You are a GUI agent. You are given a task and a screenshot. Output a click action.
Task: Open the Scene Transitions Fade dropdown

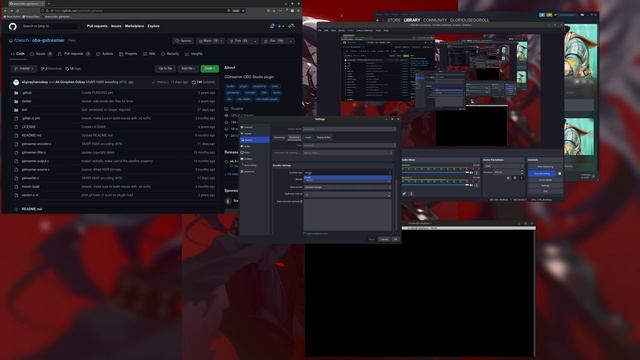click(504, 166)
